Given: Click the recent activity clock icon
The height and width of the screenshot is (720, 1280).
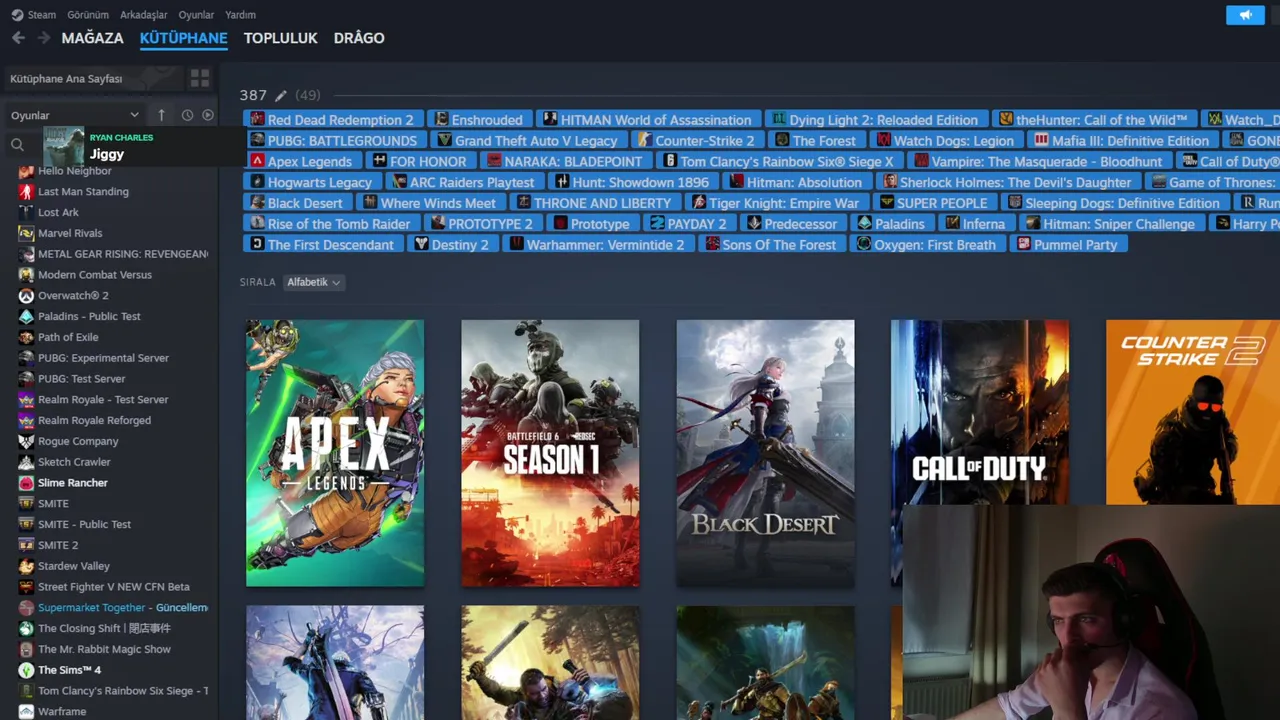Looking at the screenshot, I should tap(187, 115).
